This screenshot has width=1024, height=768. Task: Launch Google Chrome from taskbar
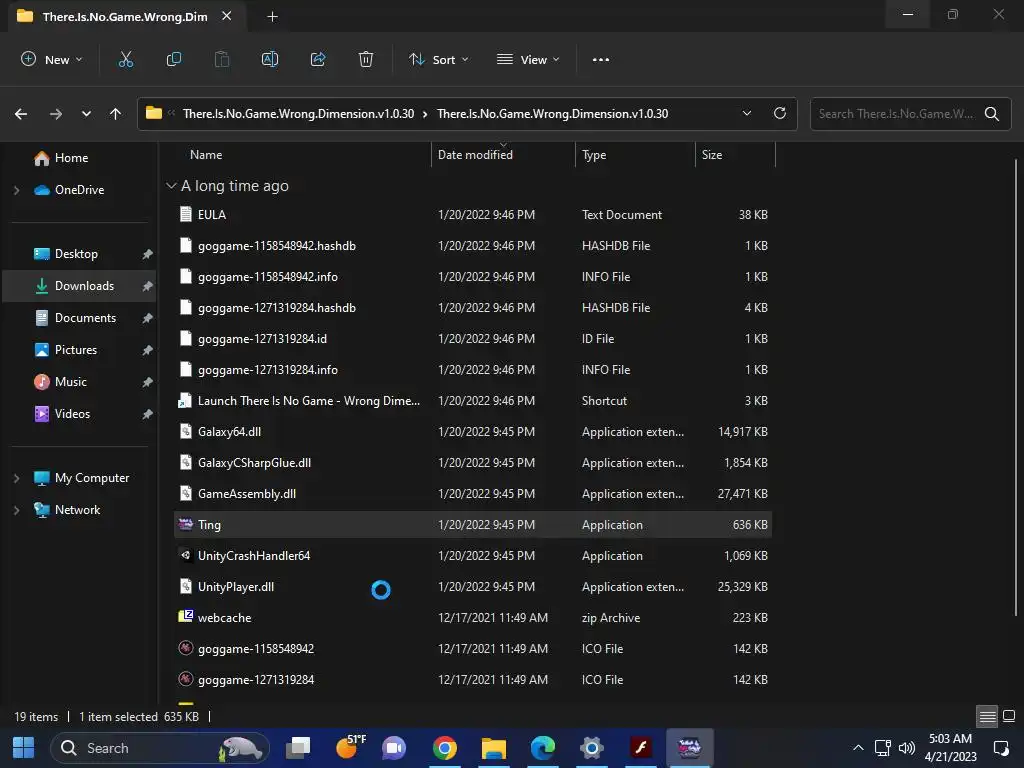point(445,748)
